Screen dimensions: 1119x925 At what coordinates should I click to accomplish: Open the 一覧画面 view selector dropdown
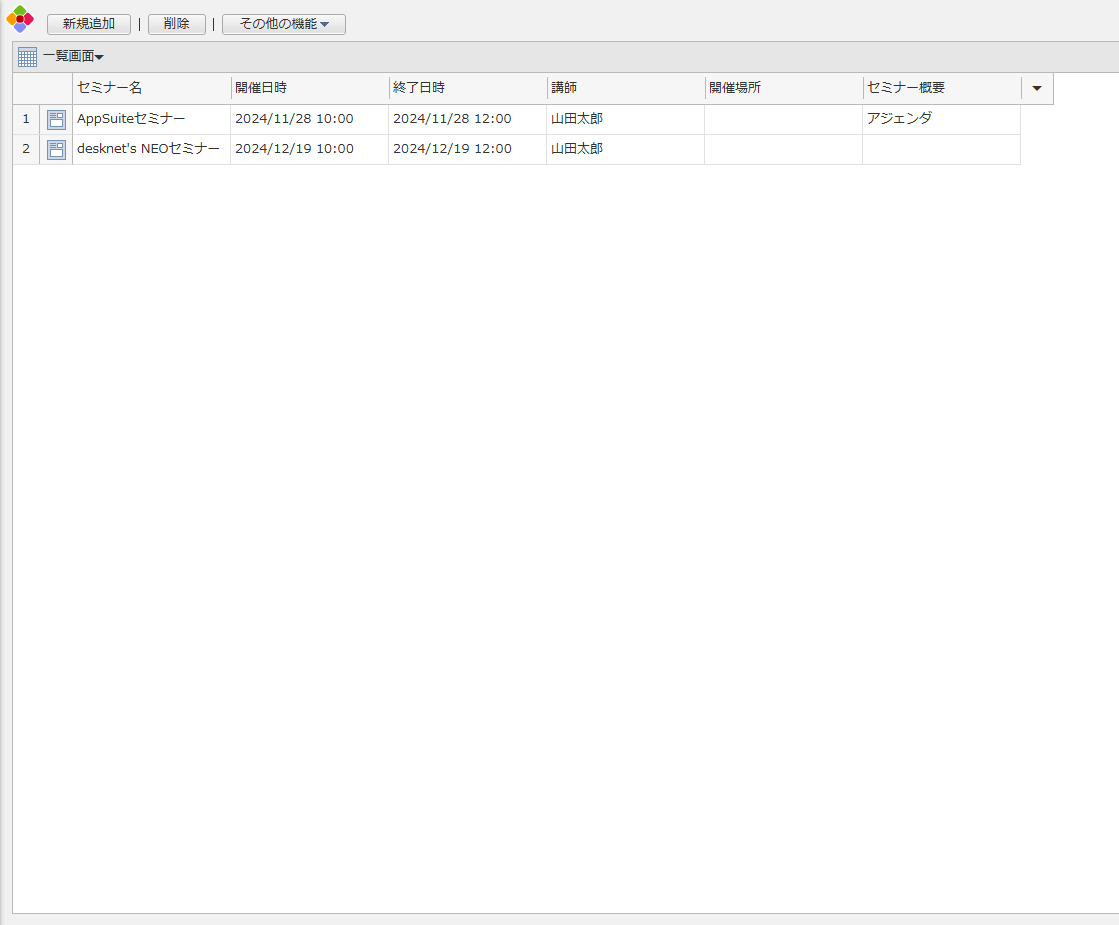(73, 57)
